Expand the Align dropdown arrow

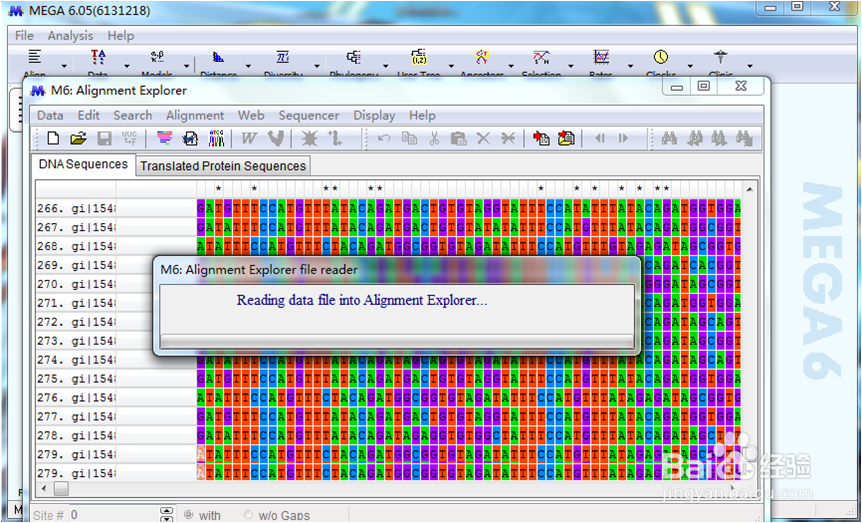point(64,66)
